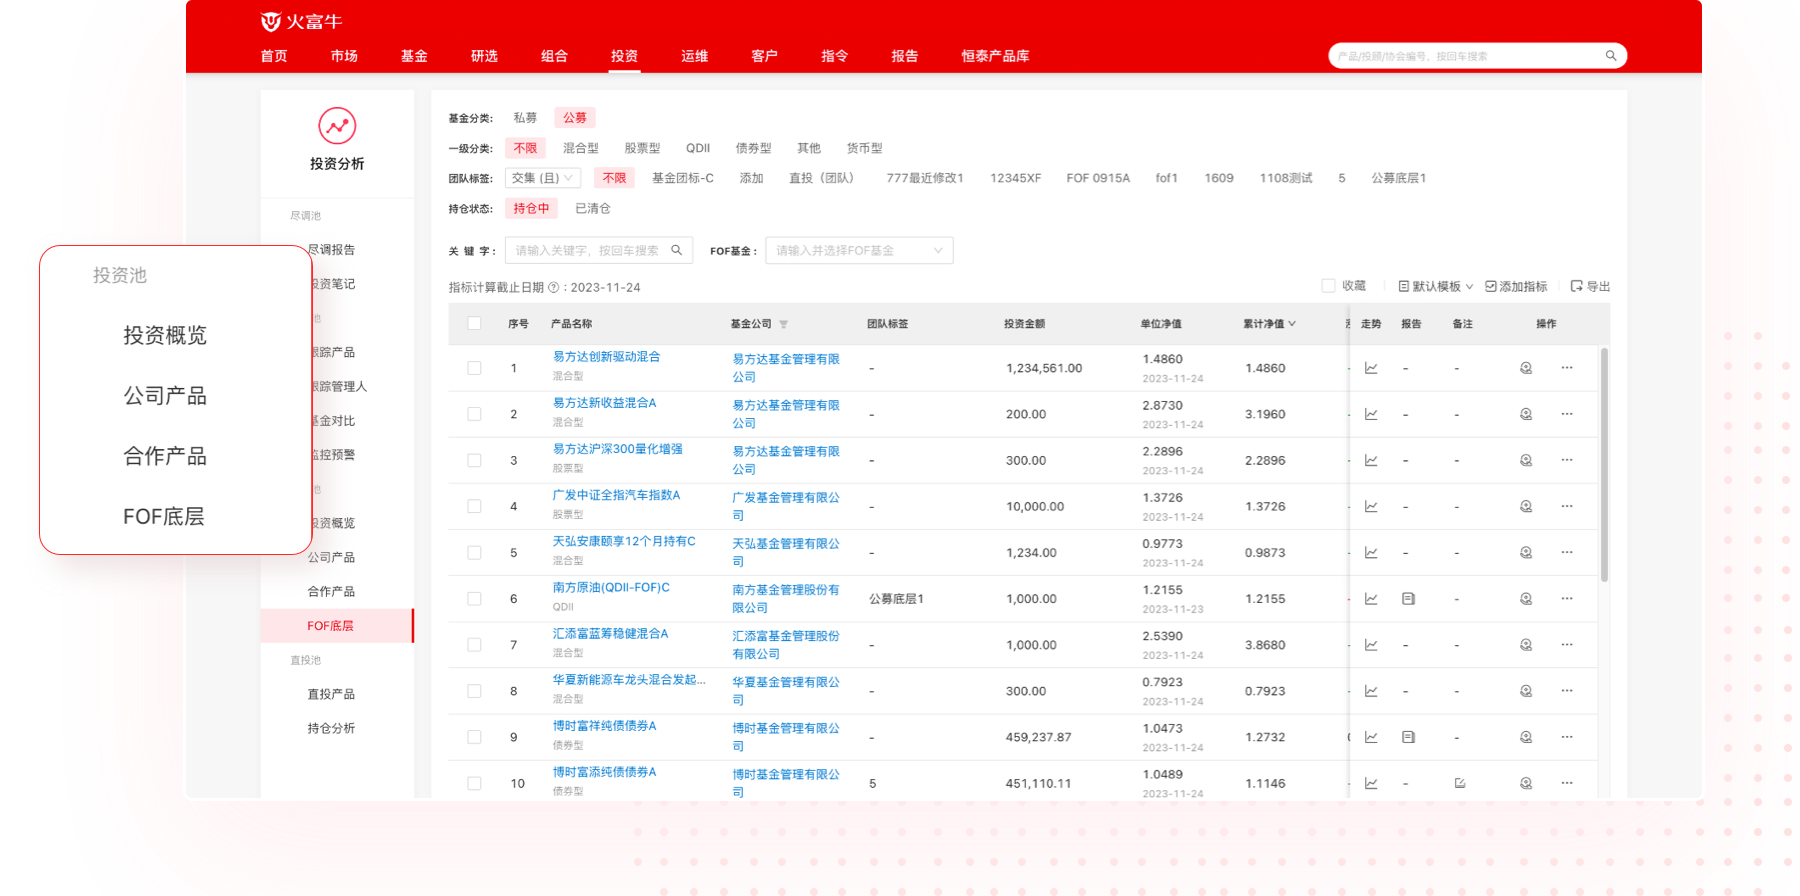
Task: Open 持仓分析 in the sidebar
Action: click(331, 728)
